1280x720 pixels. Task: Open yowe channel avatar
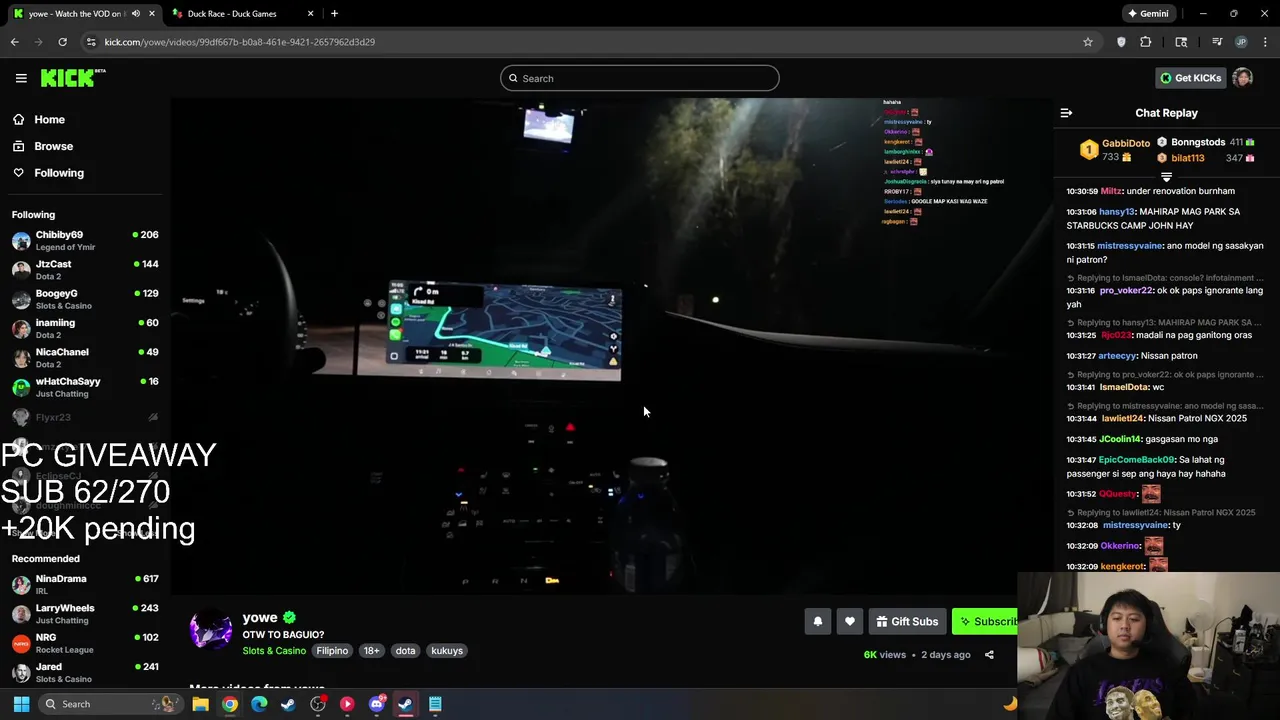pyautogui.click(x=211, y=631)
